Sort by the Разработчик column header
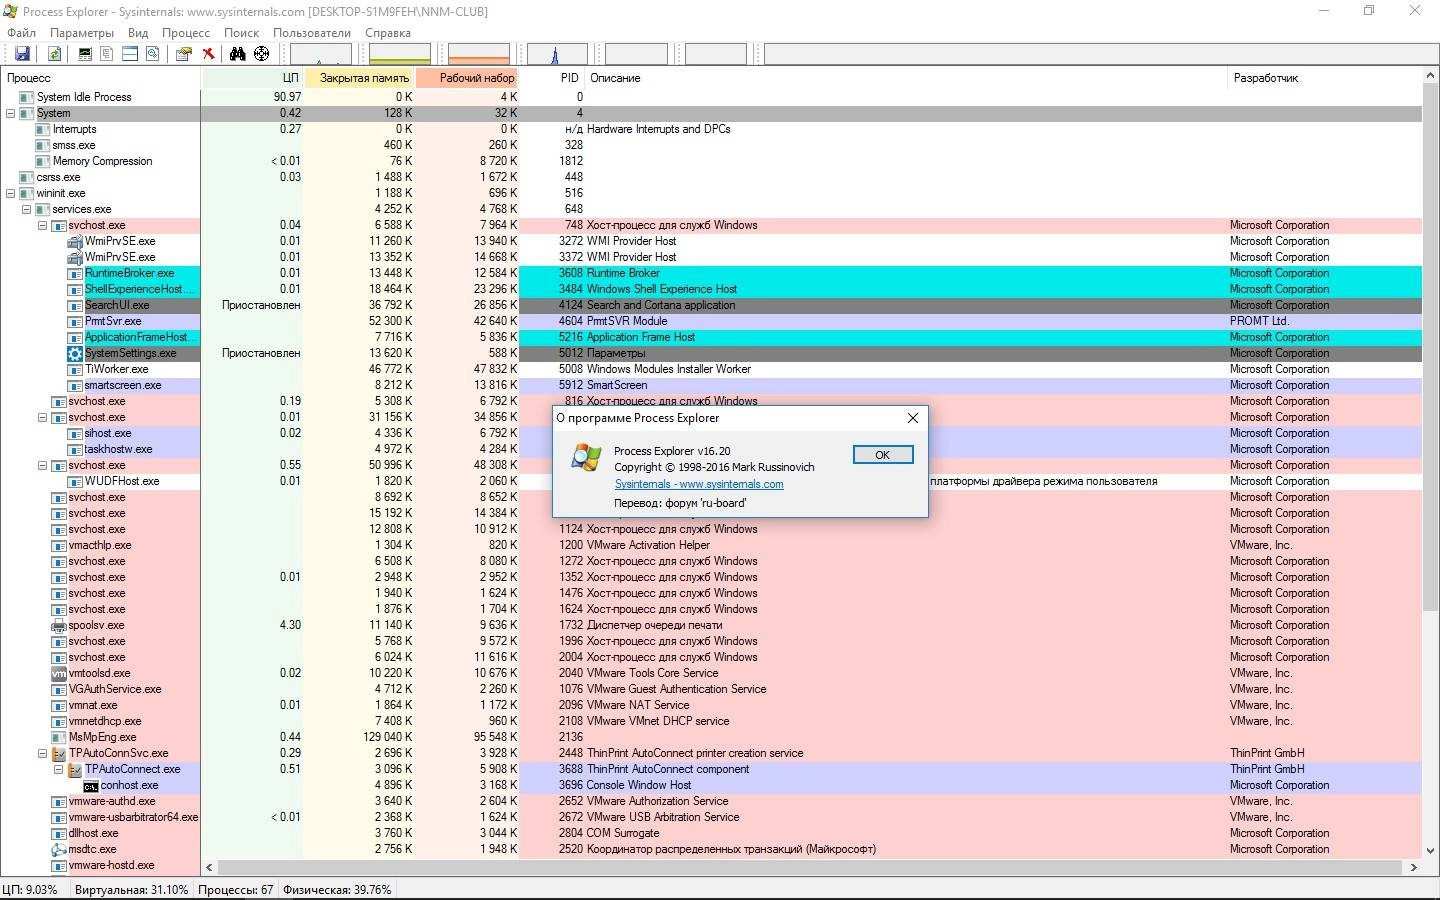 pyautogui.click(x=1324, y=77)
